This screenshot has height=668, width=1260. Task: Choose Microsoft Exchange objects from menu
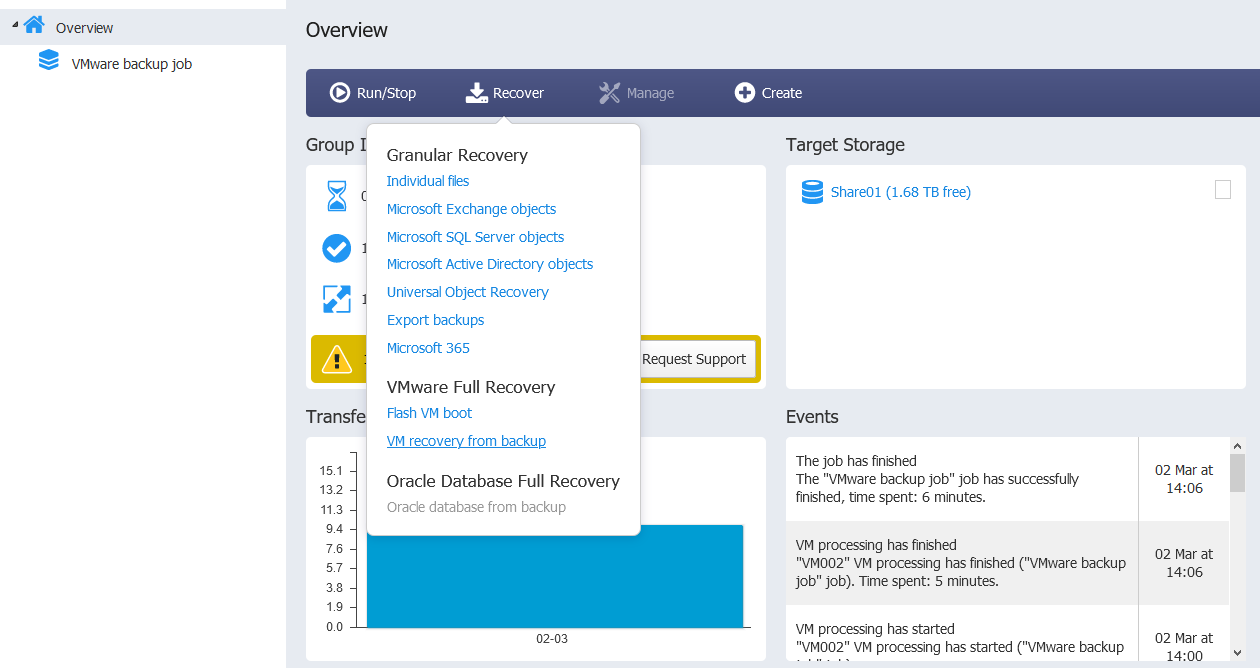click(x=471, y=209)
